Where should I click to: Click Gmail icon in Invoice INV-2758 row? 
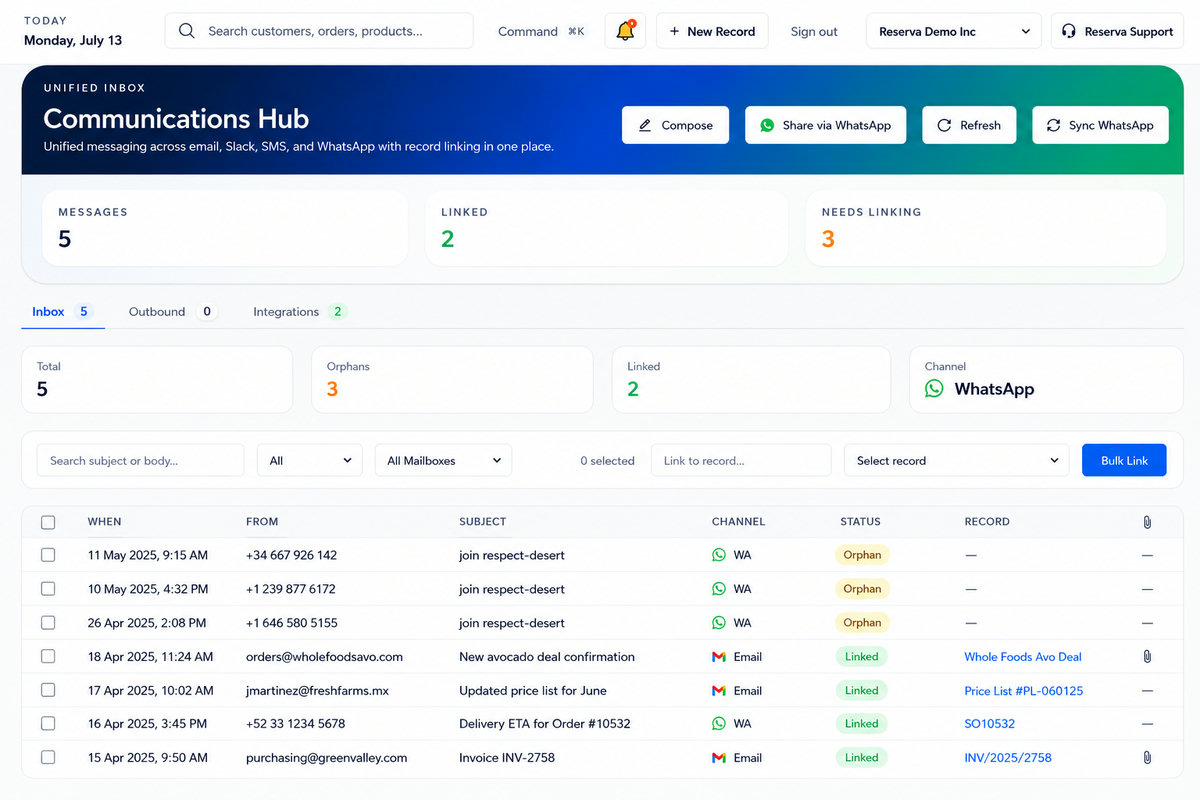(x=719, y=758)
